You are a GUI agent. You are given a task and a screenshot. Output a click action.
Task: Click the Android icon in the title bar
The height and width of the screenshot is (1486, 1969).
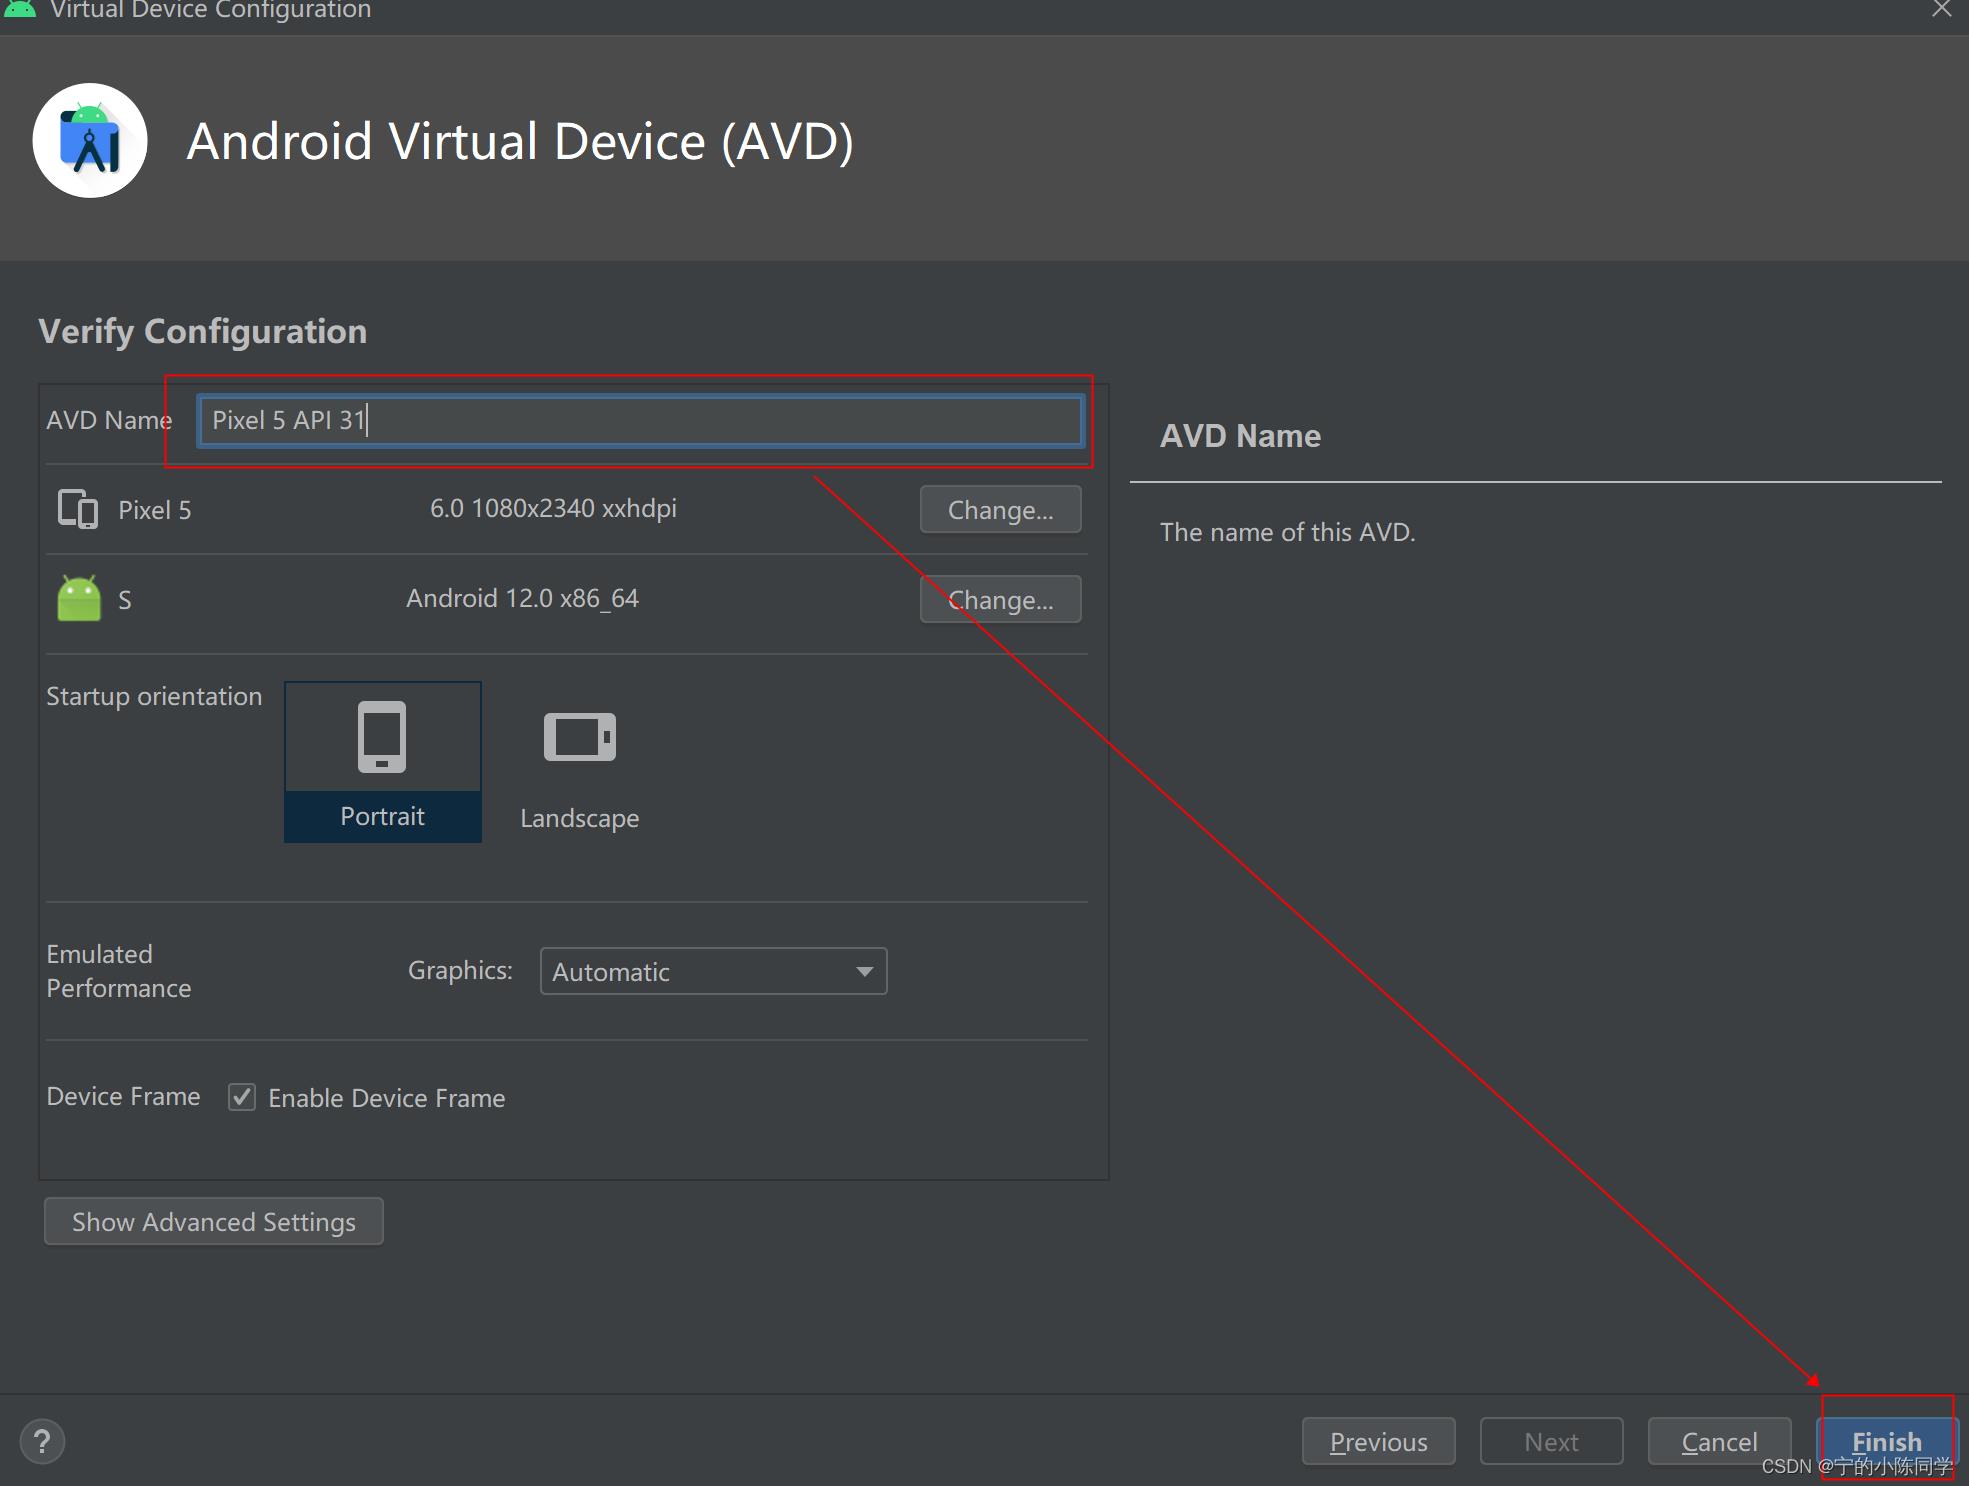pos(19,9)
